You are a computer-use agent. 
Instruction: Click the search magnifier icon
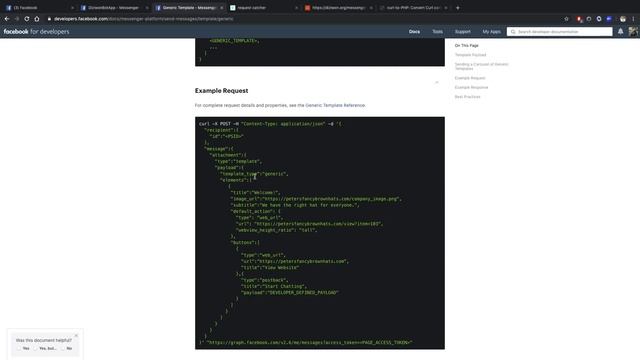513,31
